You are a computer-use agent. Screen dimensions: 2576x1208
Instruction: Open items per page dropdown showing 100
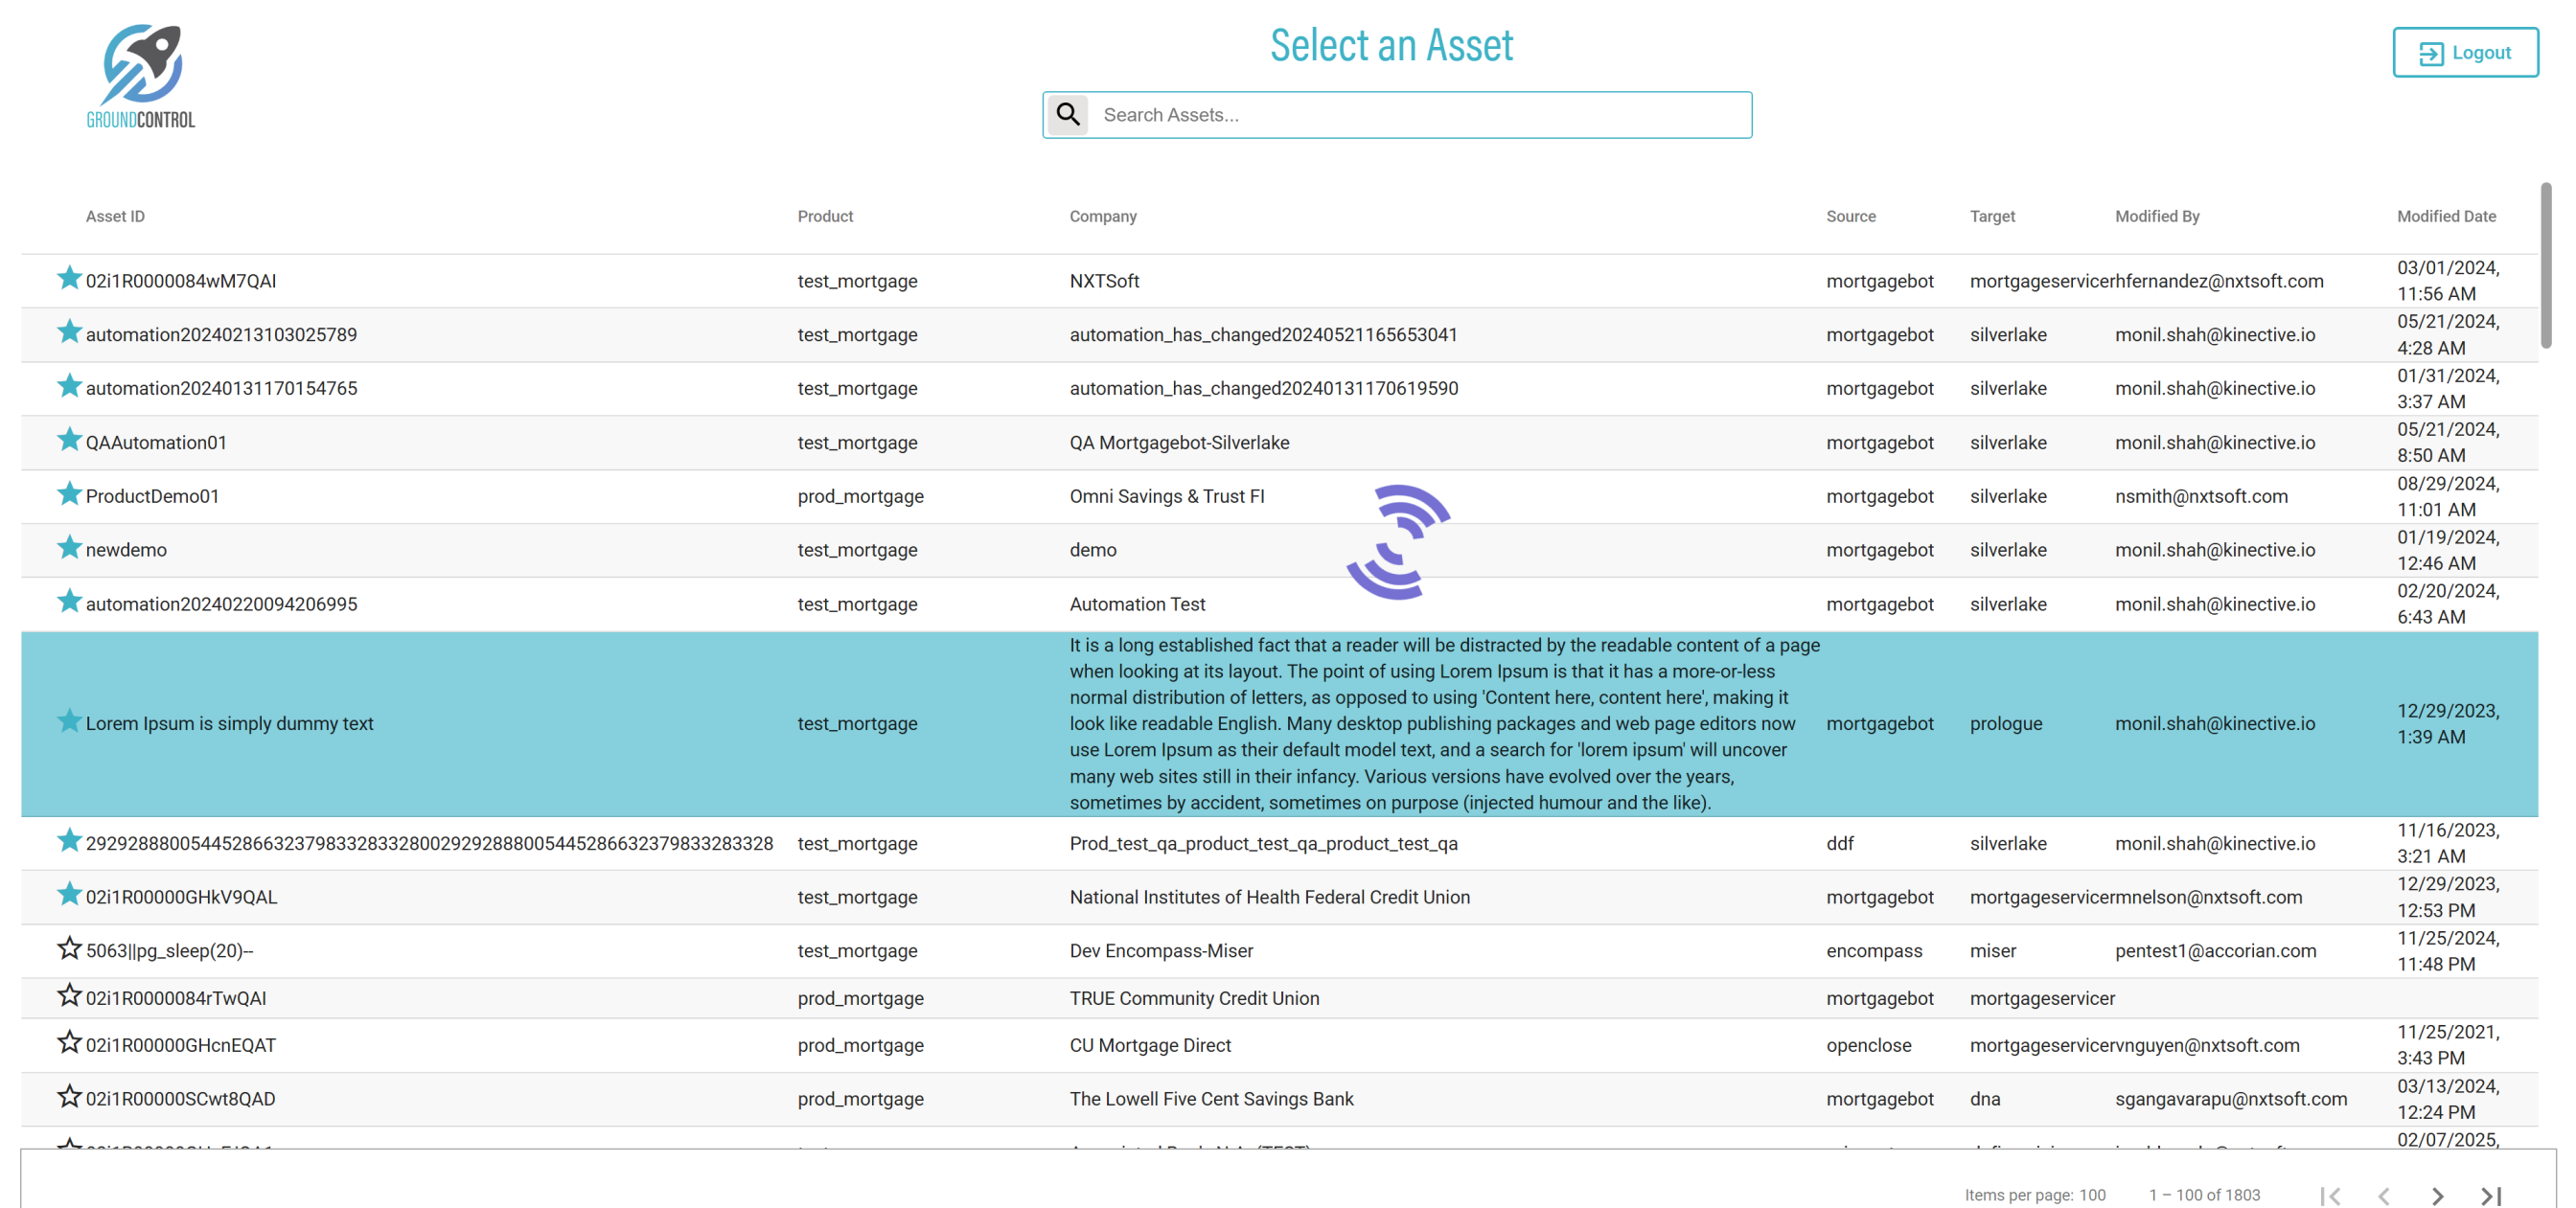click(x=2092, y=1195)
